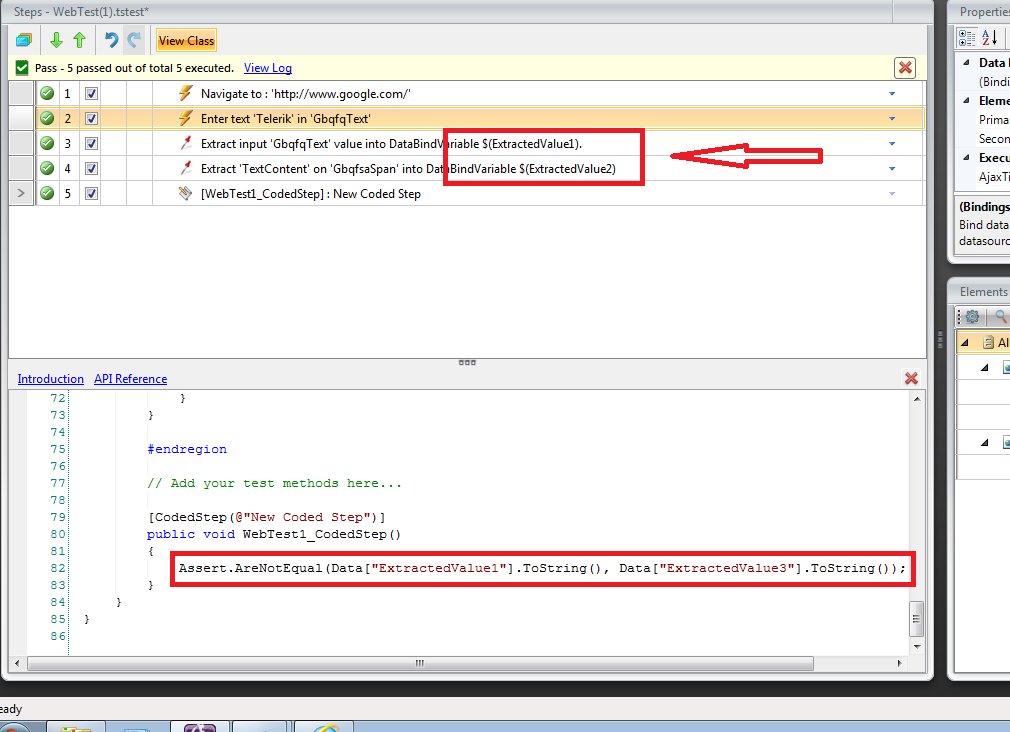1010x732 pixels.
Task: Expand row 5 with the chevron marker
Action: click(21, 193)
